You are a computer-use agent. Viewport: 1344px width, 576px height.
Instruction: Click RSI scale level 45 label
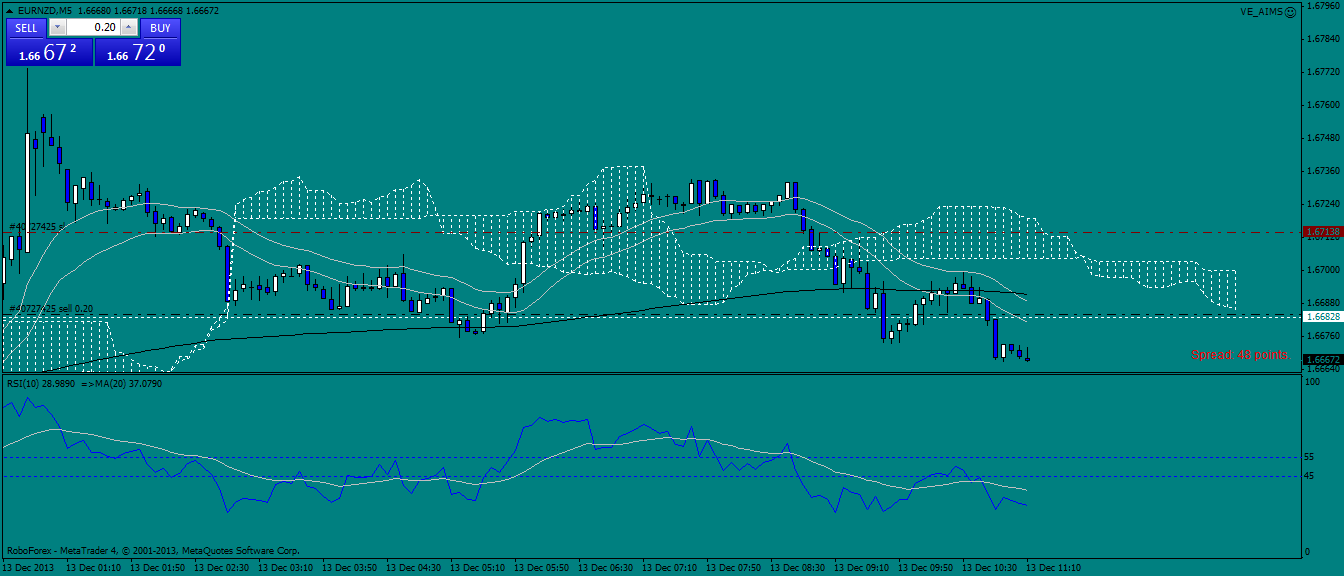point(1310,476)
